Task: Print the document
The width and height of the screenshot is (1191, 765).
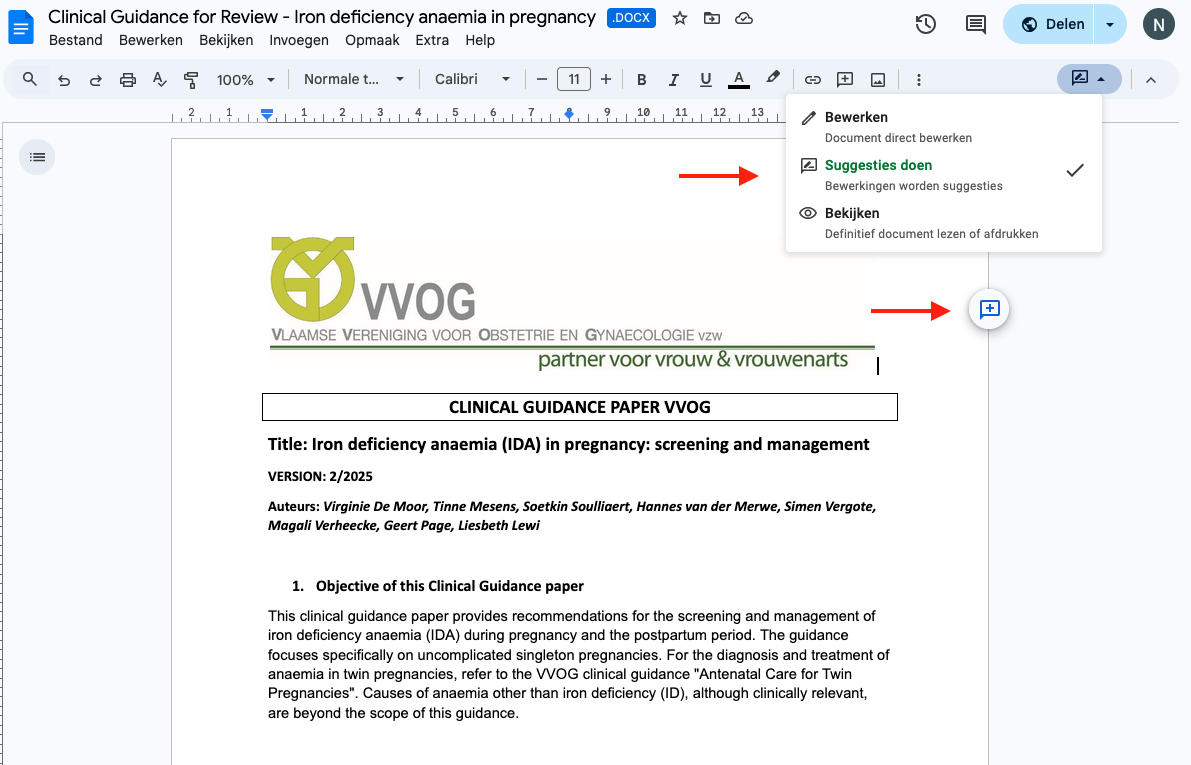Action: (128, 80)
